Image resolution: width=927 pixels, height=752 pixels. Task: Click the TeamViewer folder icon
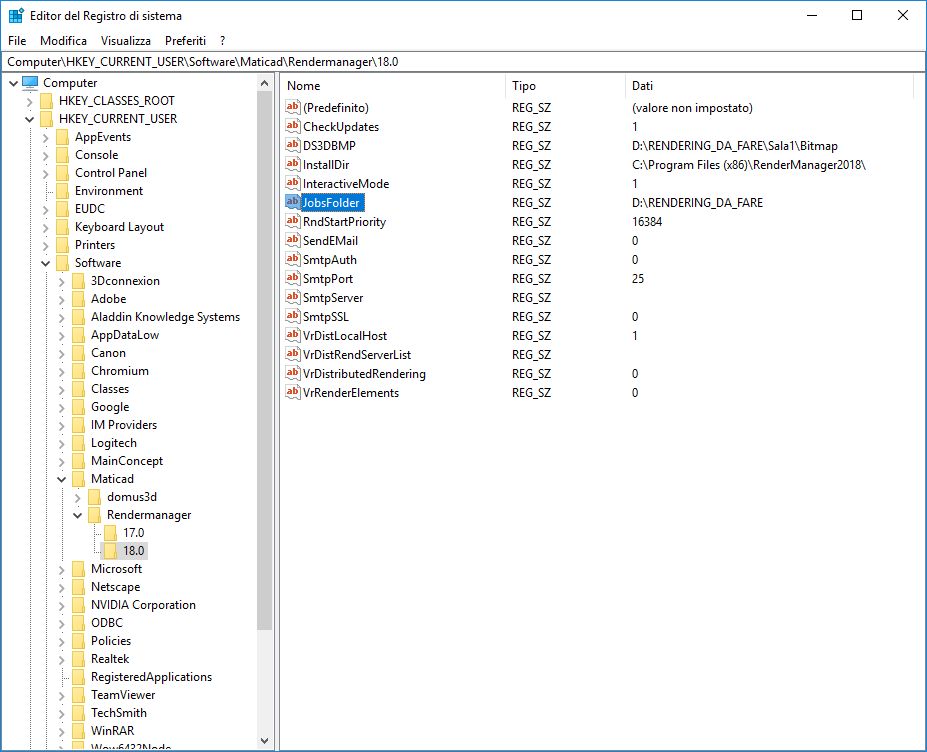click(x=79, y=695)
